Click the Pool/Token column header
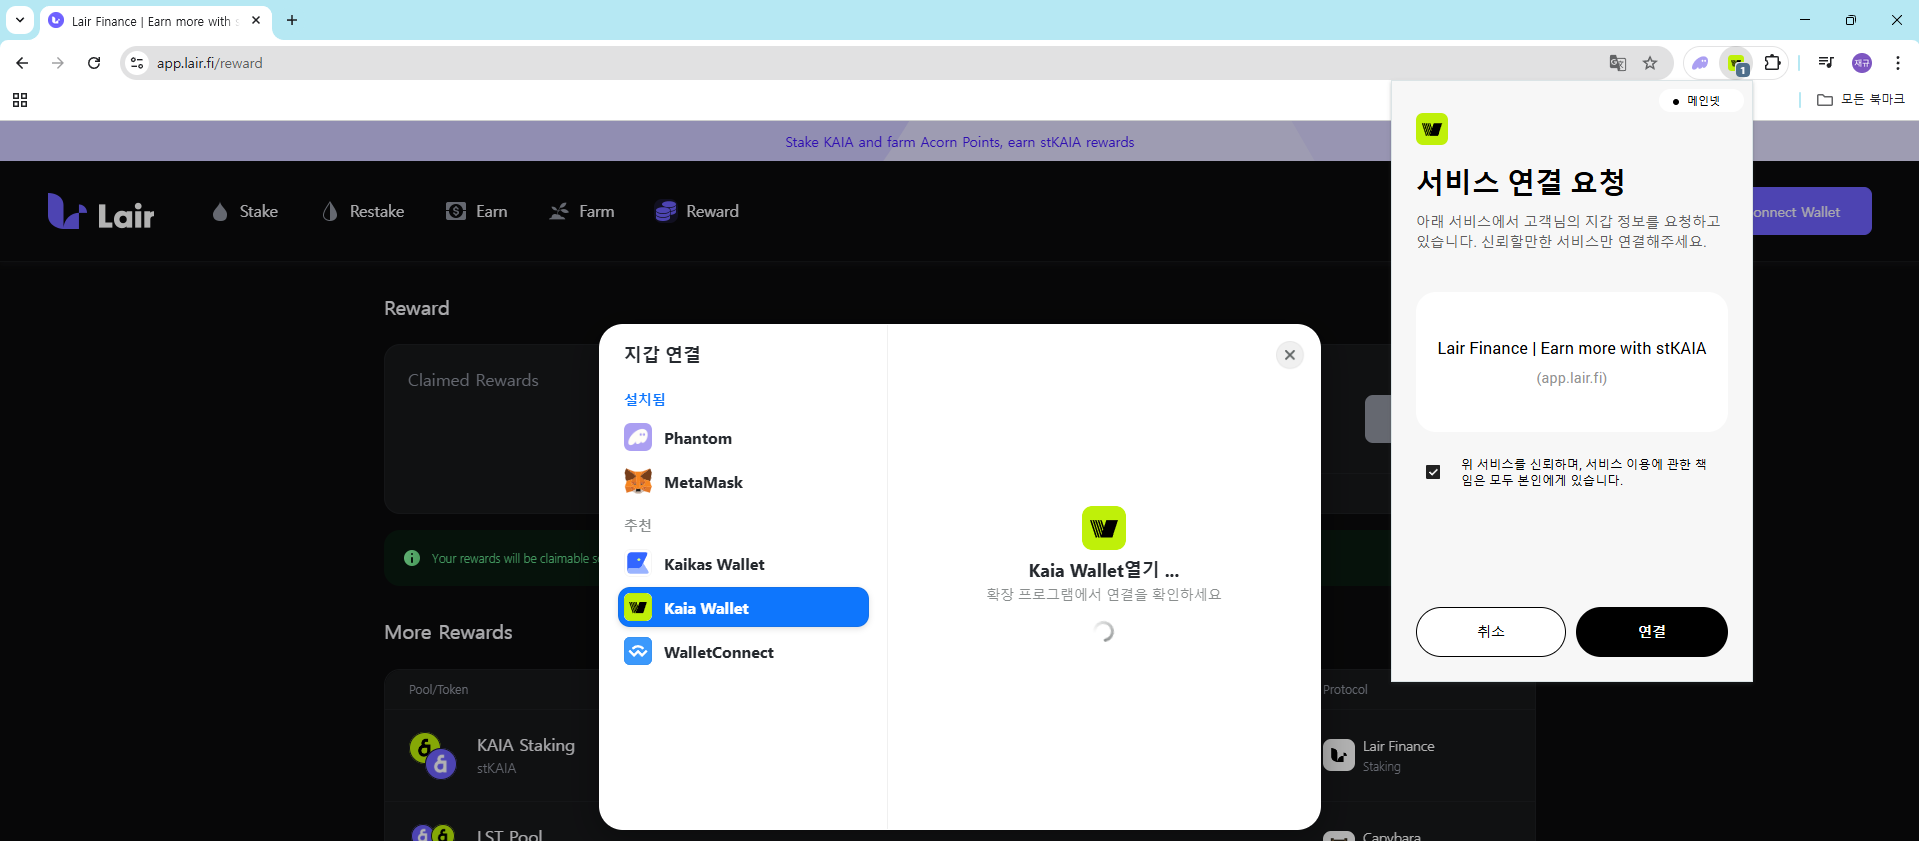1919x841 pixels. [438, 690]
